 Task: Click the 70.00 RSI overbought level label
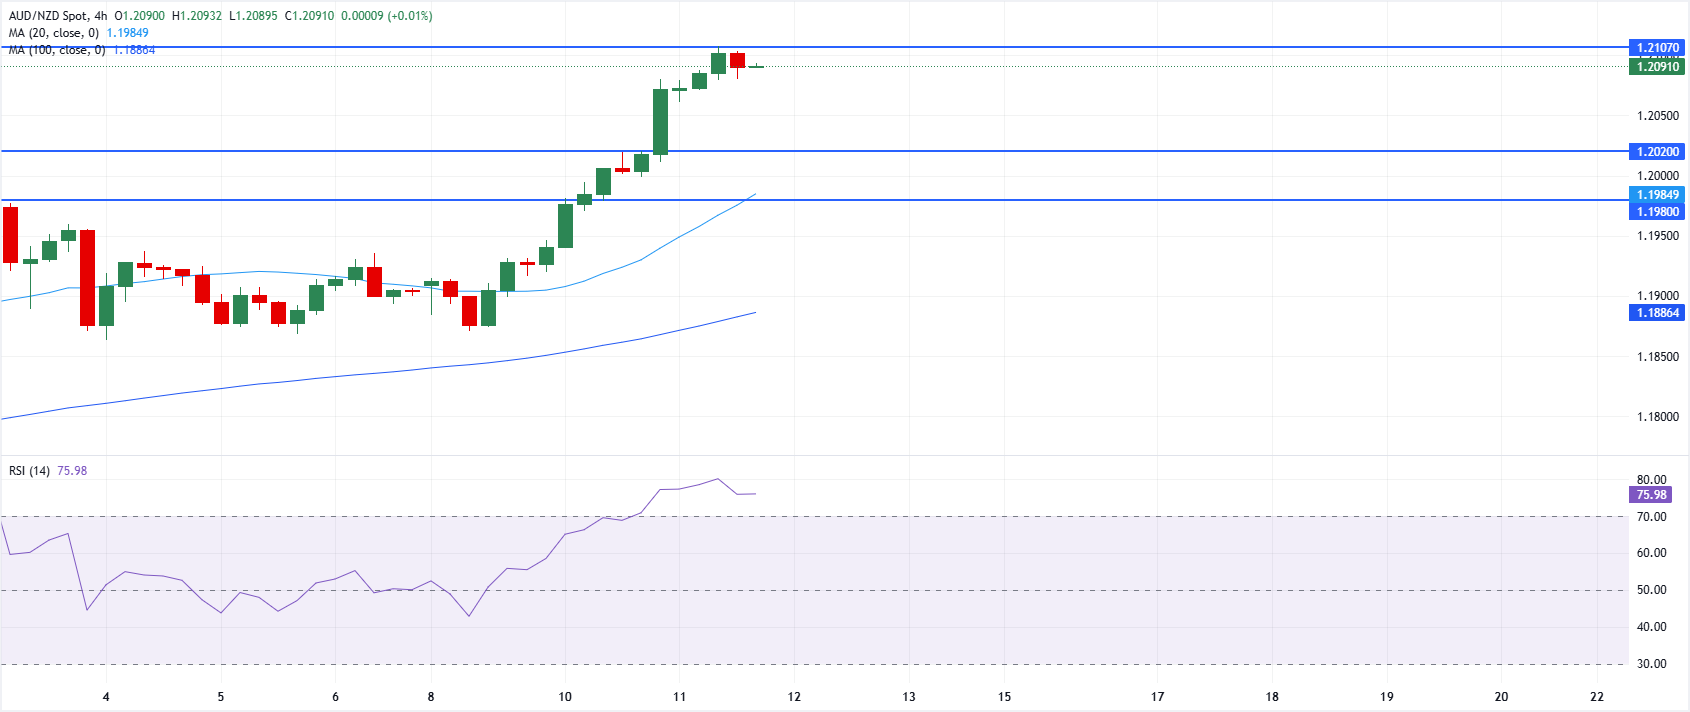point(1651,517)
